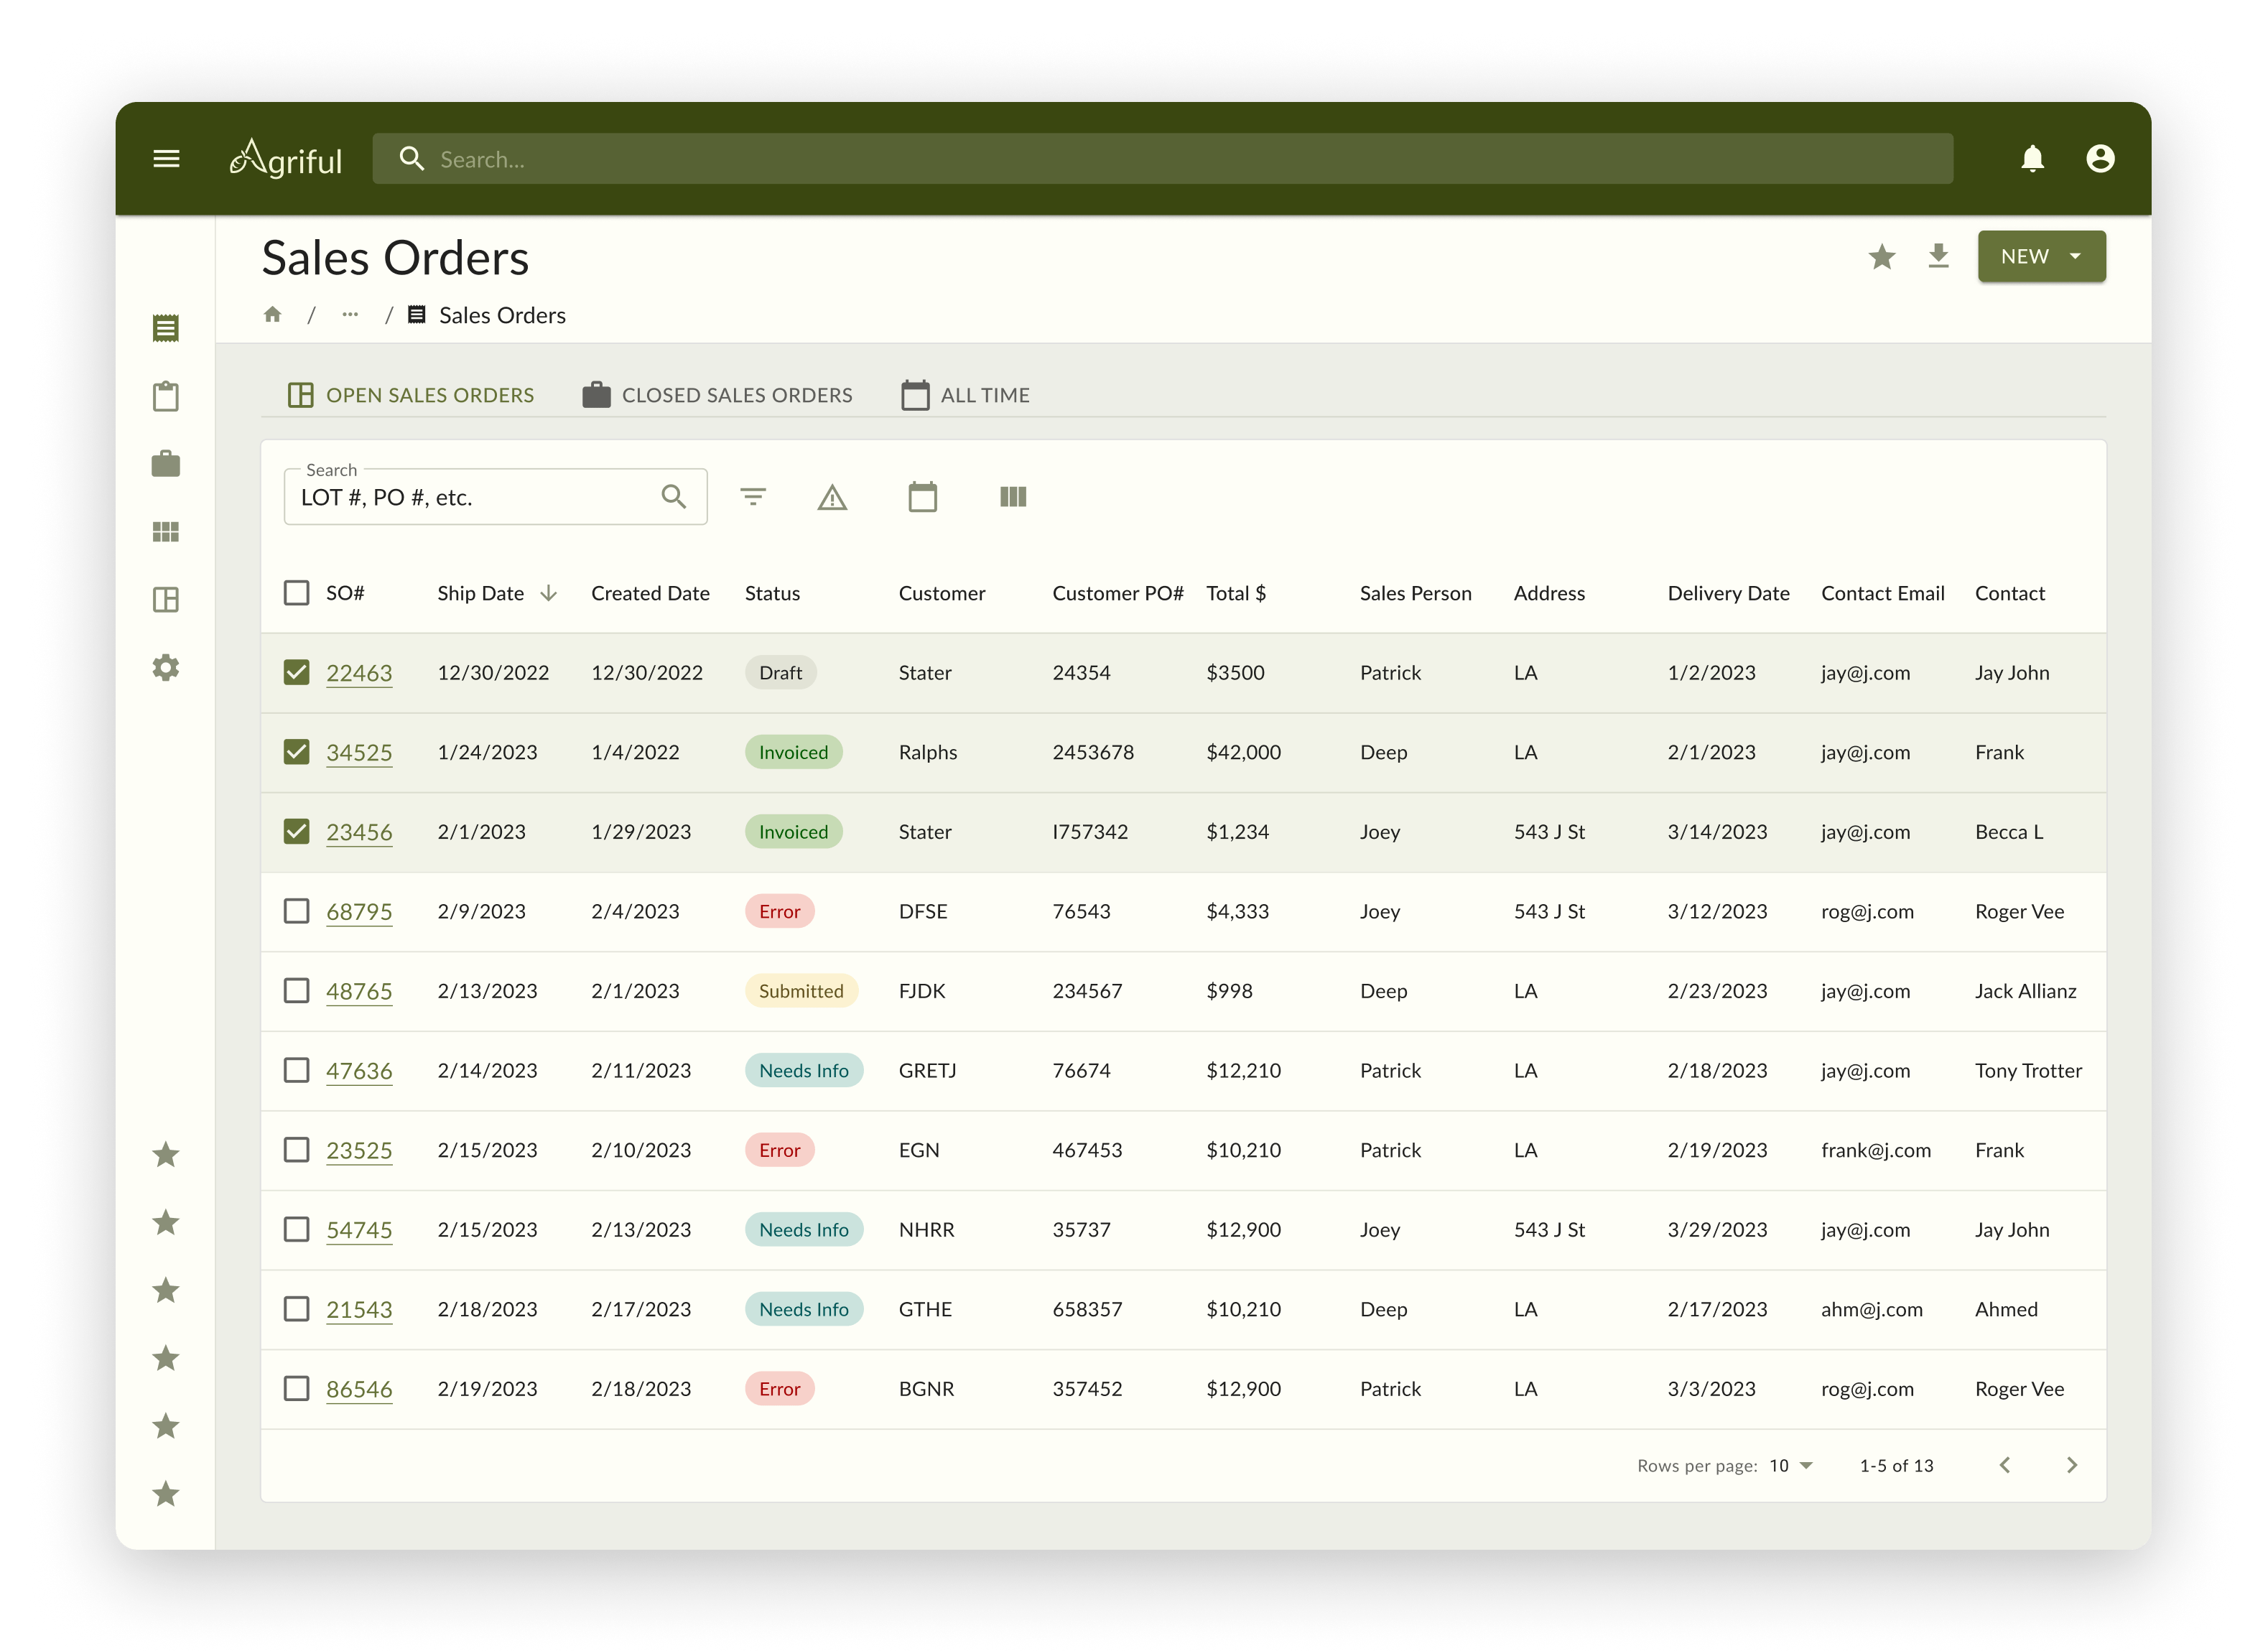Star this page using the star icon
Viewport: 2268px width, 1651px height.
click(x=1883, y=257)
